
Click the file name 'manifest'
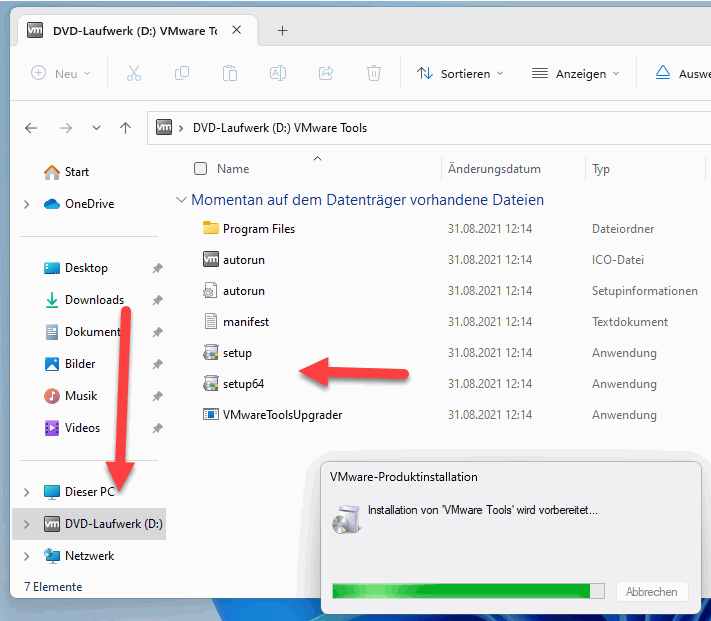pyautogui.click(x=246, y=322)
